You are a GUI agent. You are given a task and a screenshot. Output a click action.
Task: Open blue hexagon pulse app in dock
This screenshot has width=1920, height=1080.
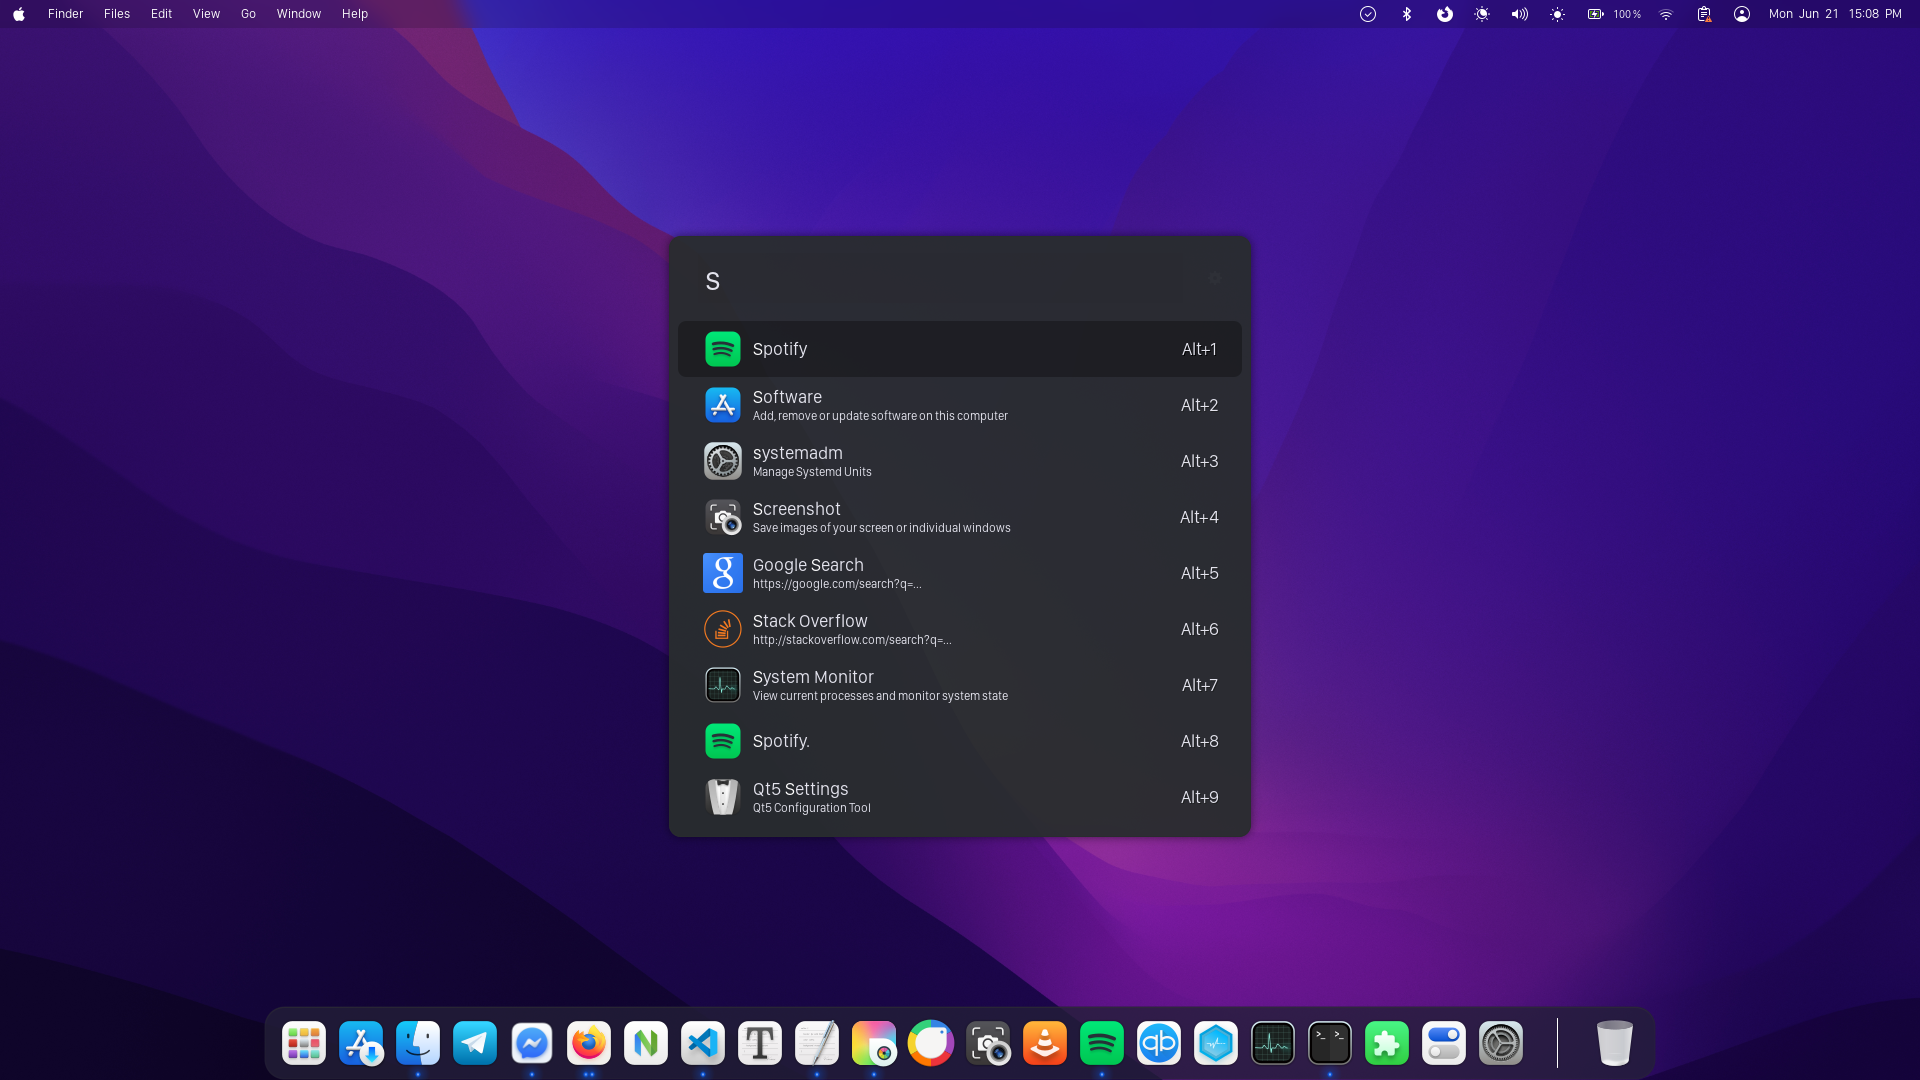1216,1043
